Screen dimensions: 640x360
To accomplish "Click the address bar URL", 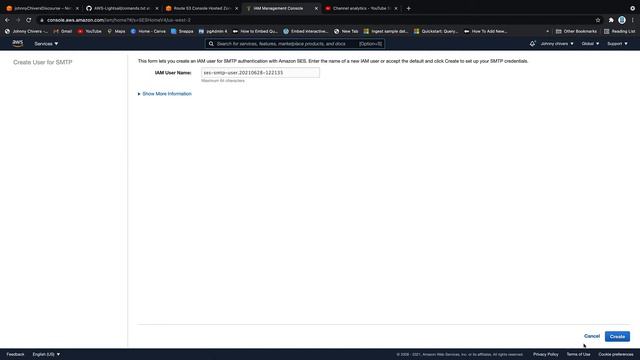I will (118, 20).
